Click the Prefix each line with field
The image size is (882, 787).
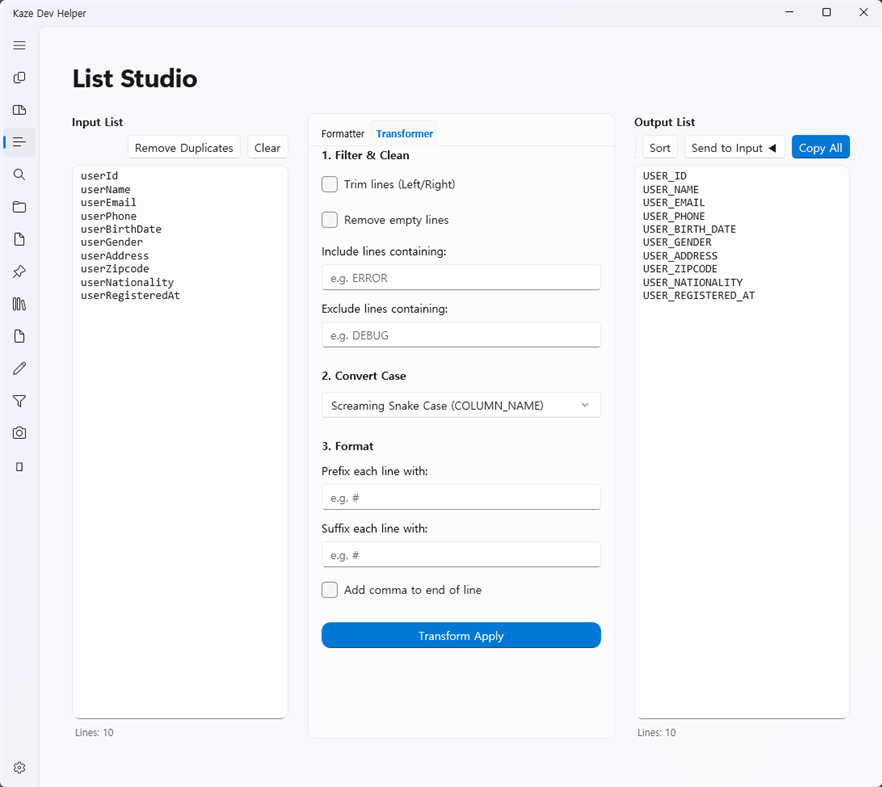click(461, 497)
